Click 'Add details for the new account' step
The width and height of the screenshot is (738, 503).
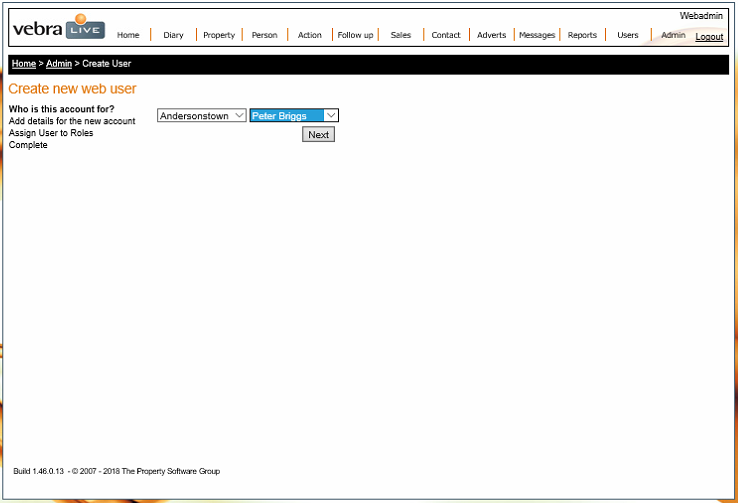[72, 121]
